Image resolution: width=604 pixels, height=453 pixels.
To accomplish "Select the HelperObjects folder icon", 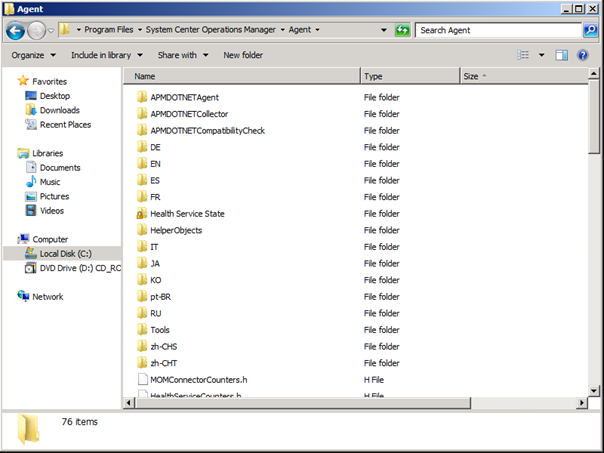I will click(x=142, y=230).
